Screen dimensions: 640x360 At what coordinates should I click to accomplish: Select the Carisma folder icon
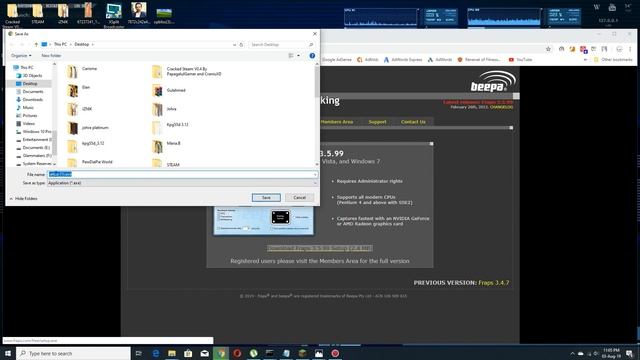tap(73, 72)
